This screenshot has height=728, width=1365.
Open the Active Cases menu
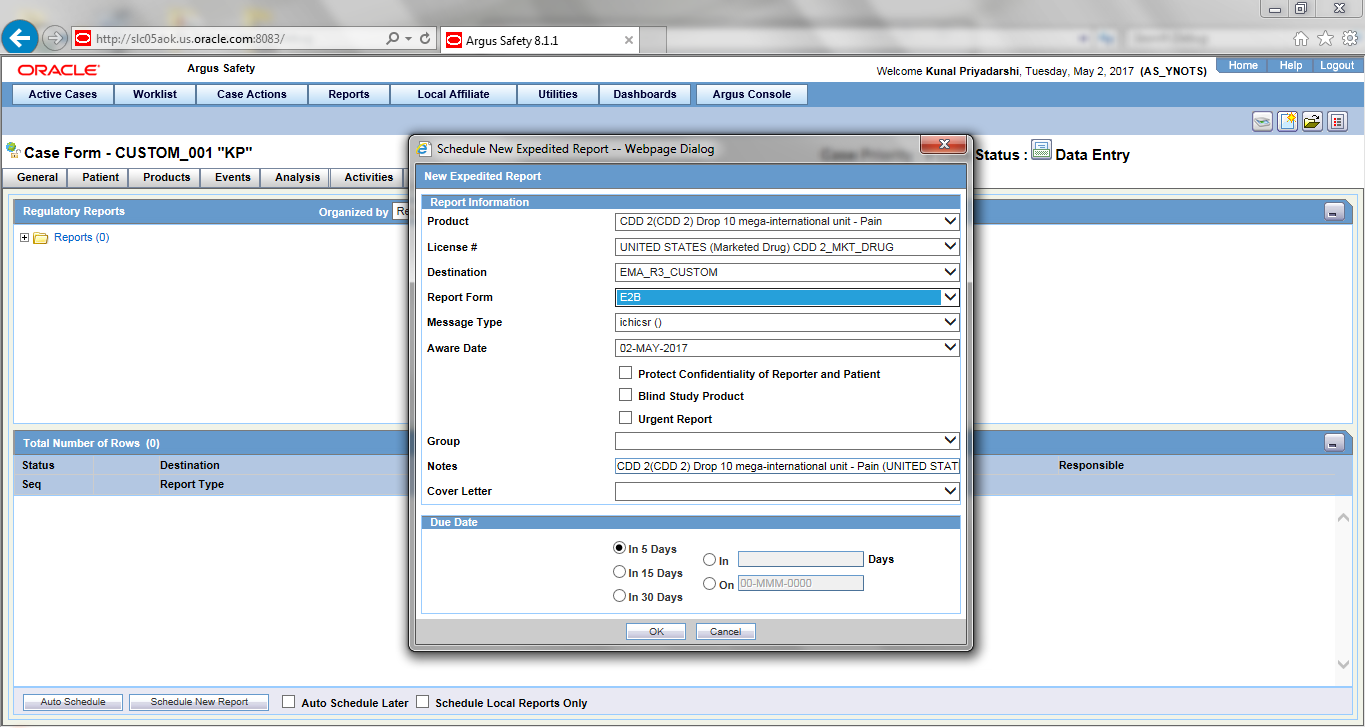pos(63,94)
